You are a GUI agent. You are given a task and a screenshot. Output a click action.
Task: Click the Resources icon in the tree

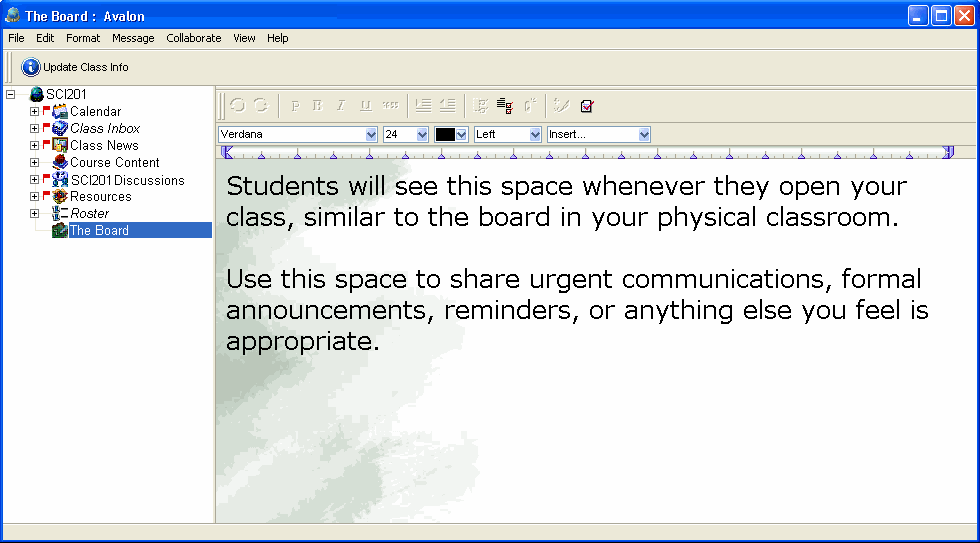[x=60, y=197]
